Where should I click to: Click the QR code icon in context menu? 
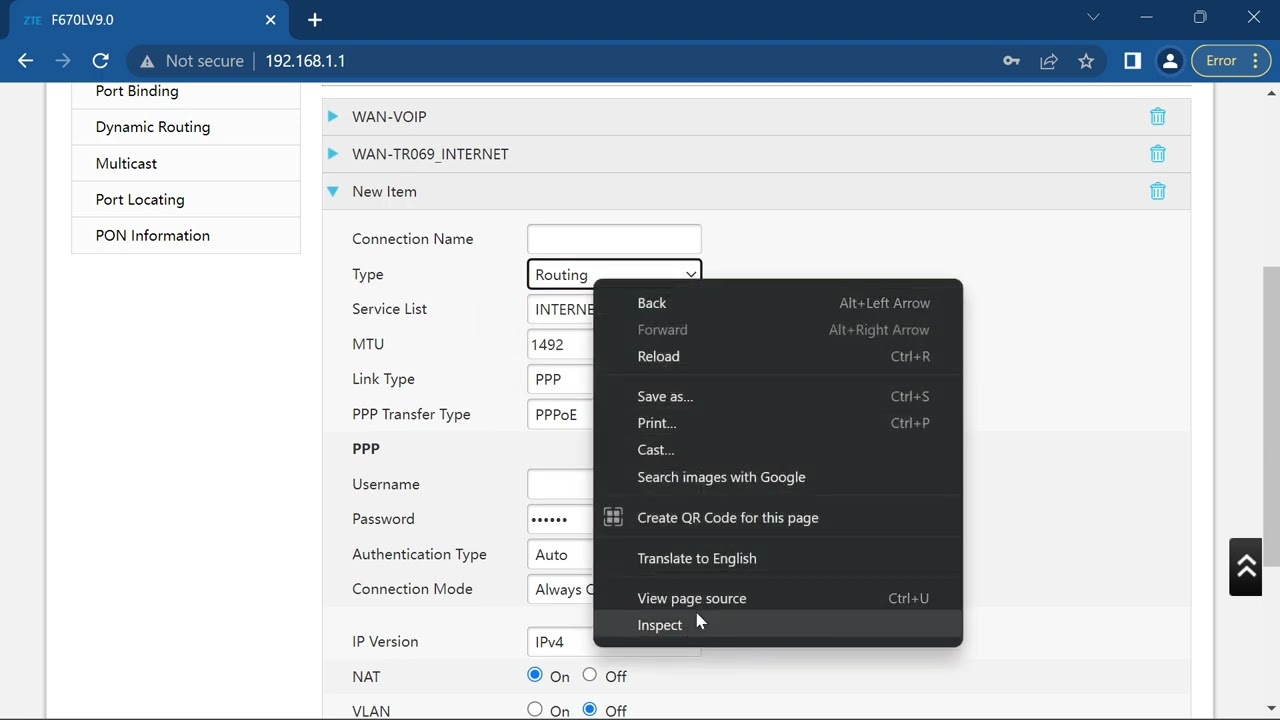pos(613,518)
